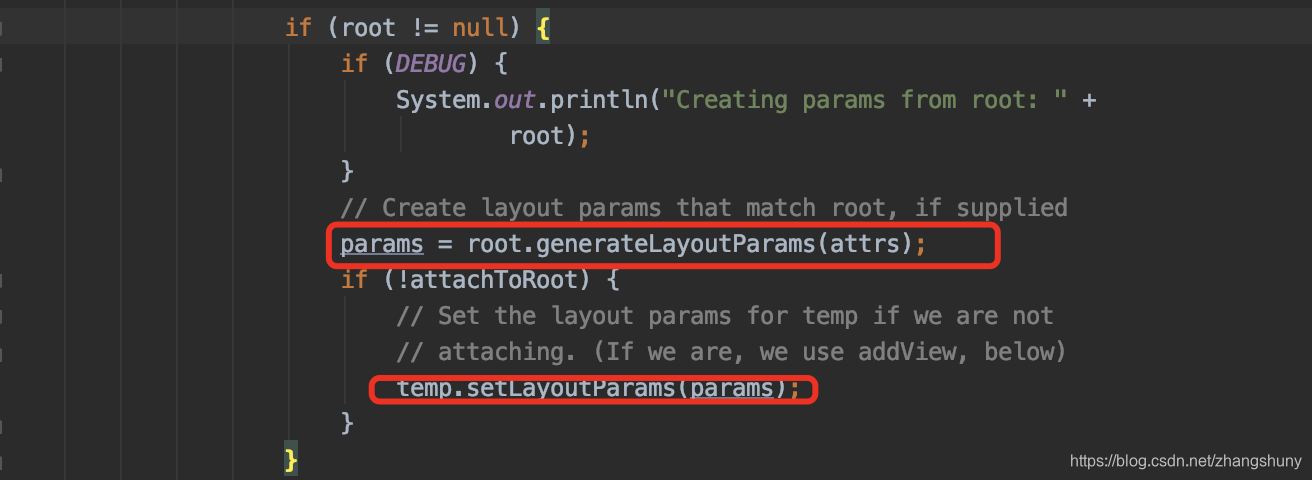This screenshot has width=1312, height=480.
Task: Click the highlighted opening brace after 'root != null'
Action: [544, 28]
